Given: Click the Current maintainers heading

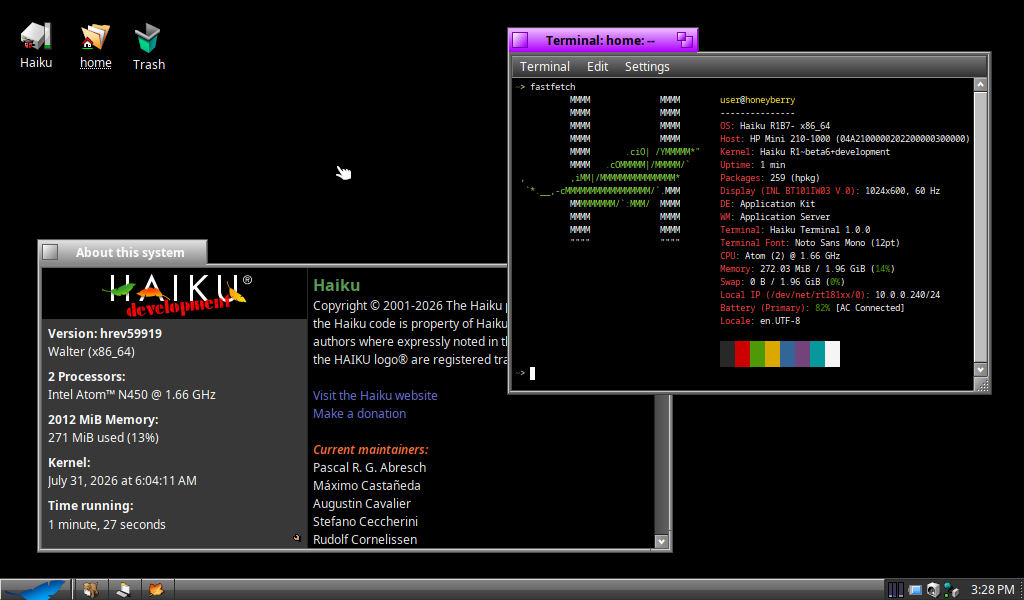Looking at the screenshot, I should click(x=370, y=450).
